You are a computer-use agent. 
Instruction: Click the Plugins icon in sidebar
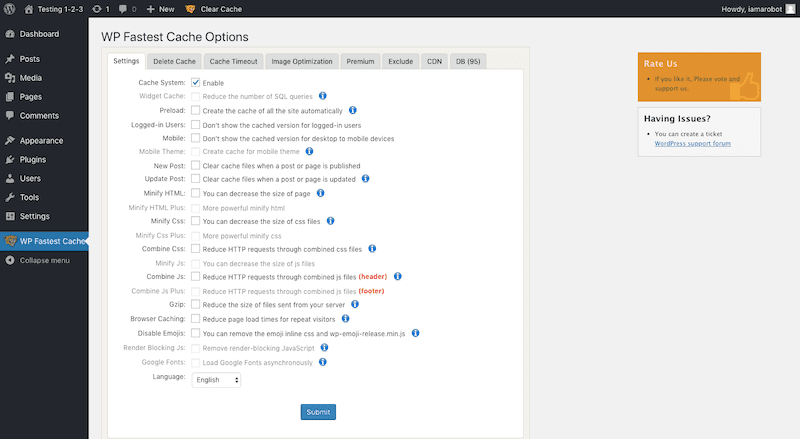[10, 159]
